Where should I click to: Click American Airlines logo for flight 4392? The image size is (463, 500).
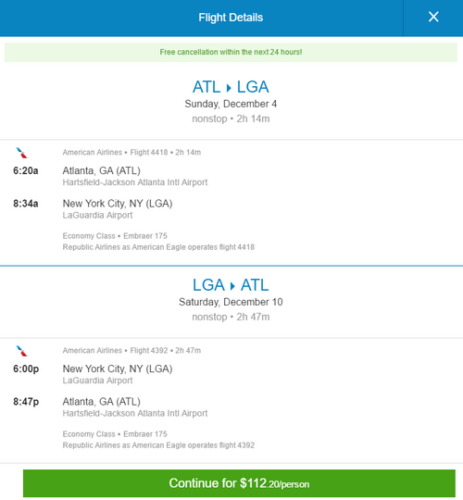pyautogui.click(x=22, y=351)
